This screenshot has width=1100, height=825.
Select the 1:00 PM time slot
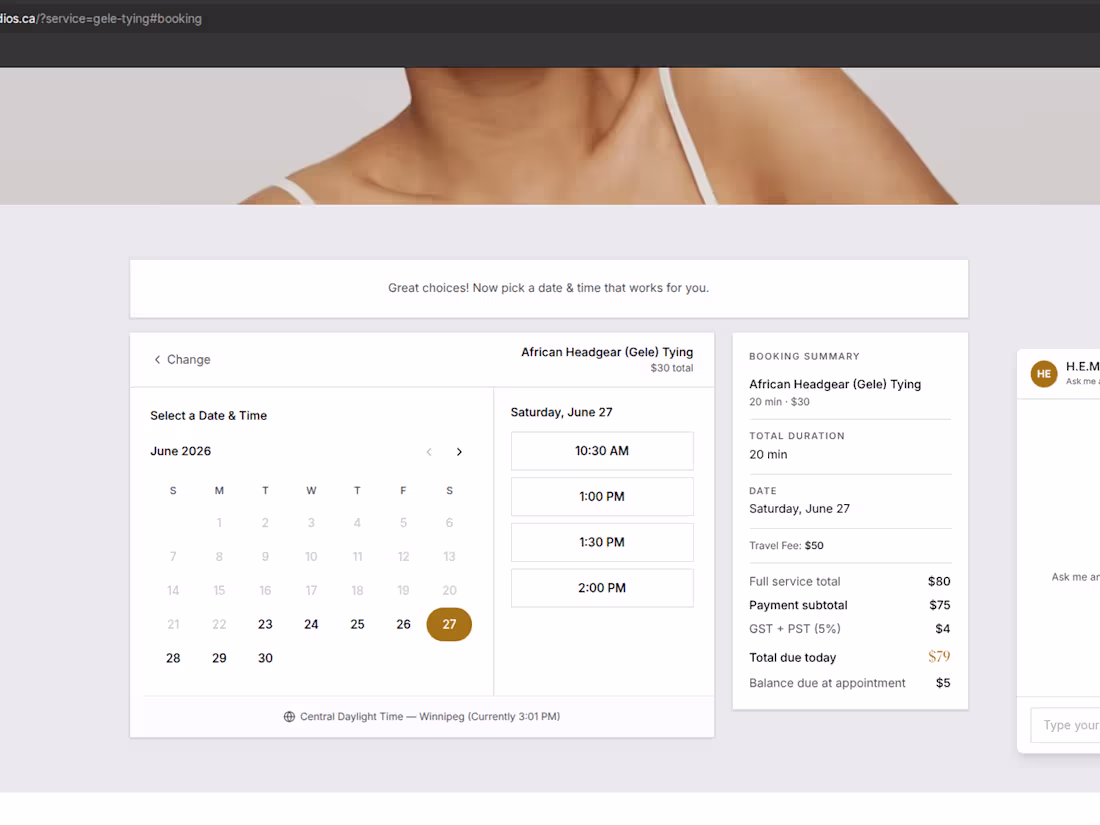tap(602, 497)
